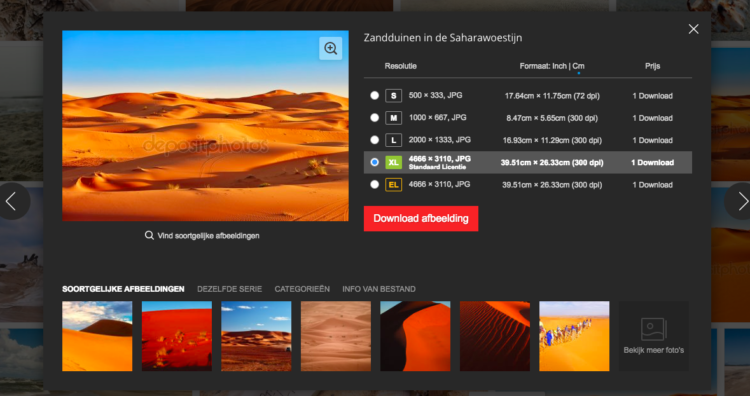Click the L size badge icon

click(393, 140)
